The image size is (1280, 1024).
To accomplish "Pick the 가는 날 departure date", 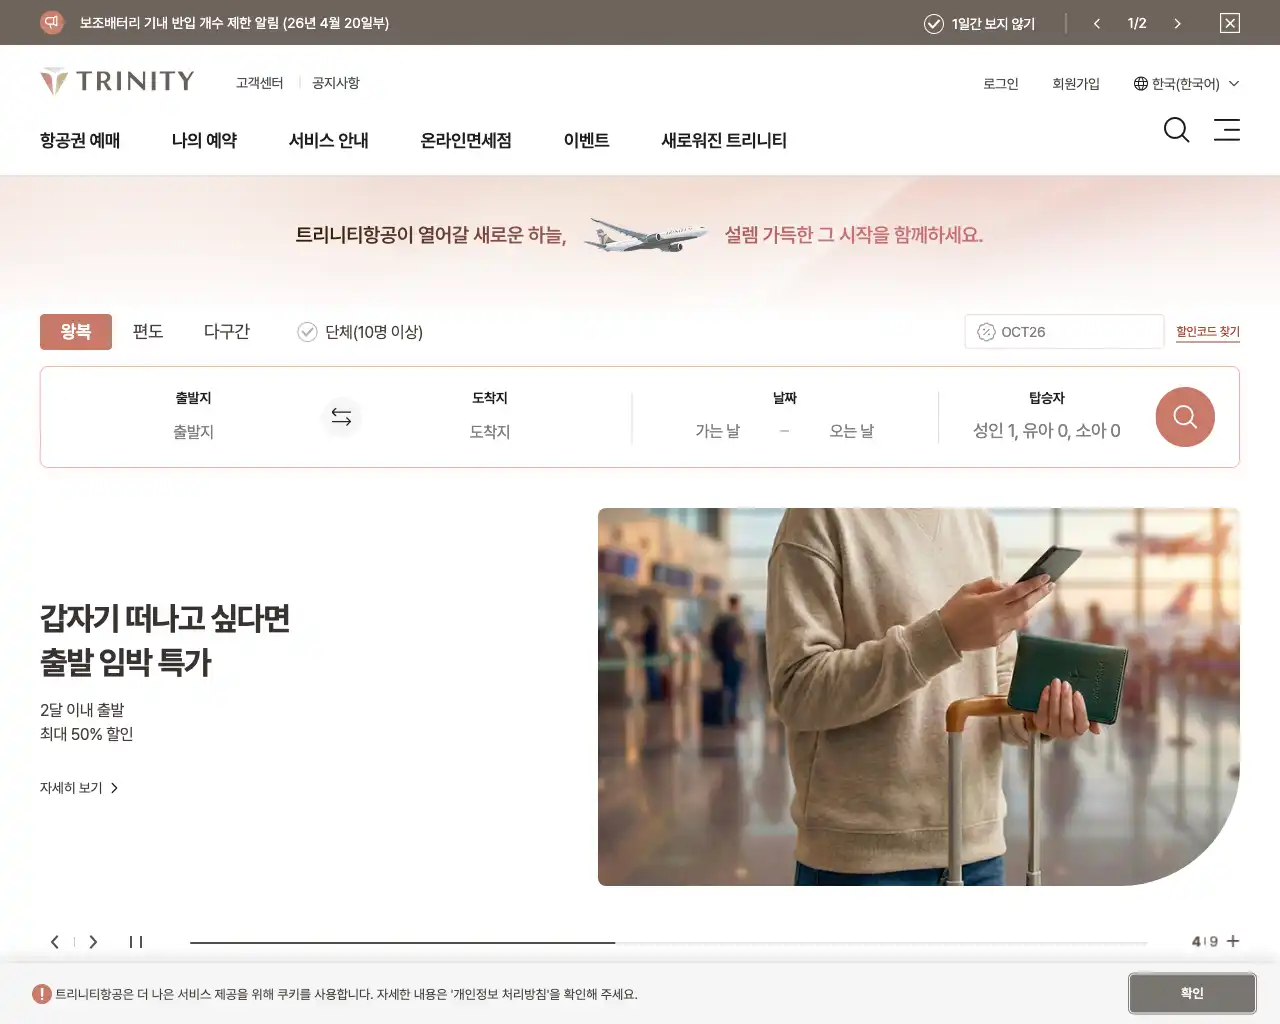I will [718, 431].
